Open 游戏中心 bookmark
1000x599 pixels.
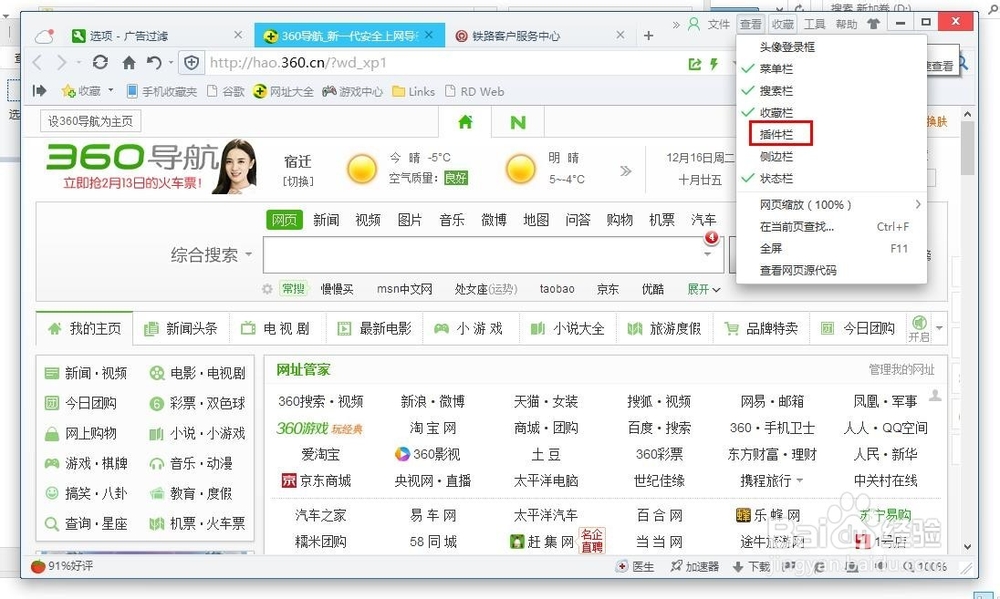(x=352, y=91)
